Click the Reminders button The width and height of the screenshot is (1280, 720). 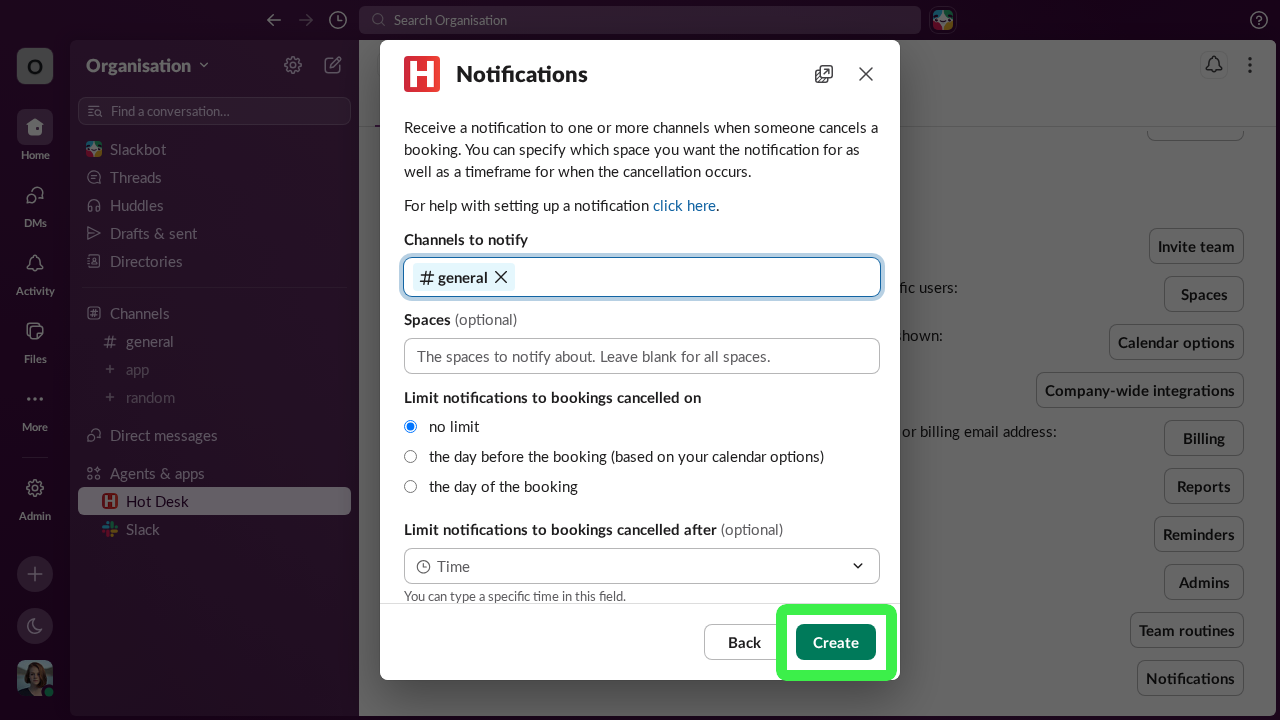tap(1199, 534)
